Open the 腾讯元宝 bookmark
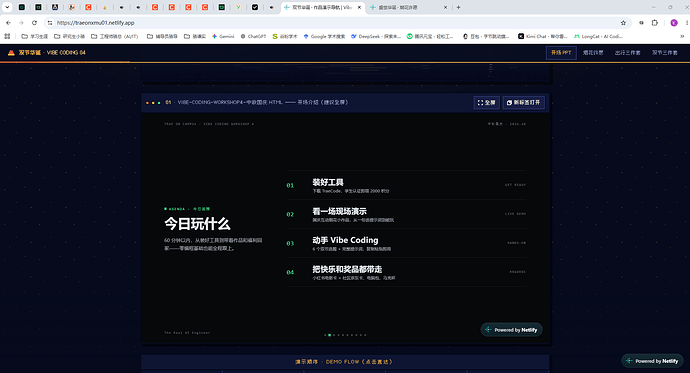 430,37
